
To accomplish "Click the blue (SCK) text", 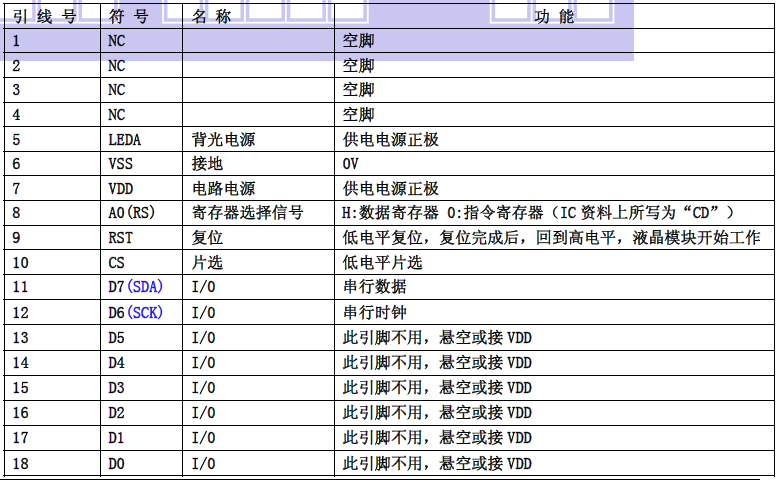I will [x=145, y=313].
